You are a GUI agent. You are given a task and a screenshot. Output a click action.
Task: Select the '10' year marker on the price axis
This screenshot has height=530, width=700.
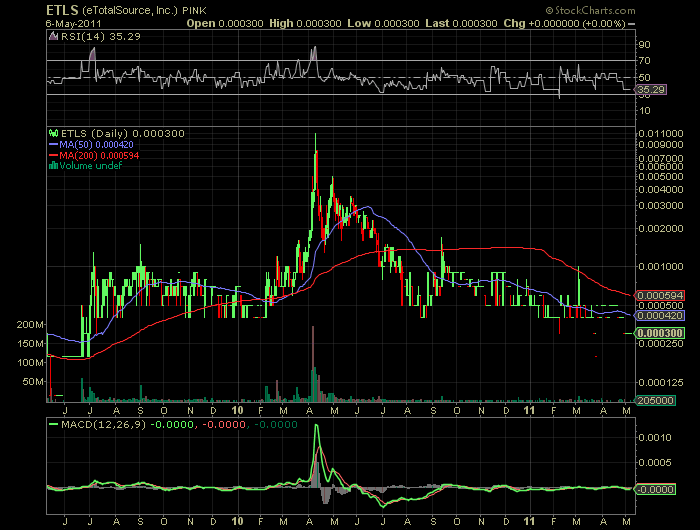click(237, 410)
